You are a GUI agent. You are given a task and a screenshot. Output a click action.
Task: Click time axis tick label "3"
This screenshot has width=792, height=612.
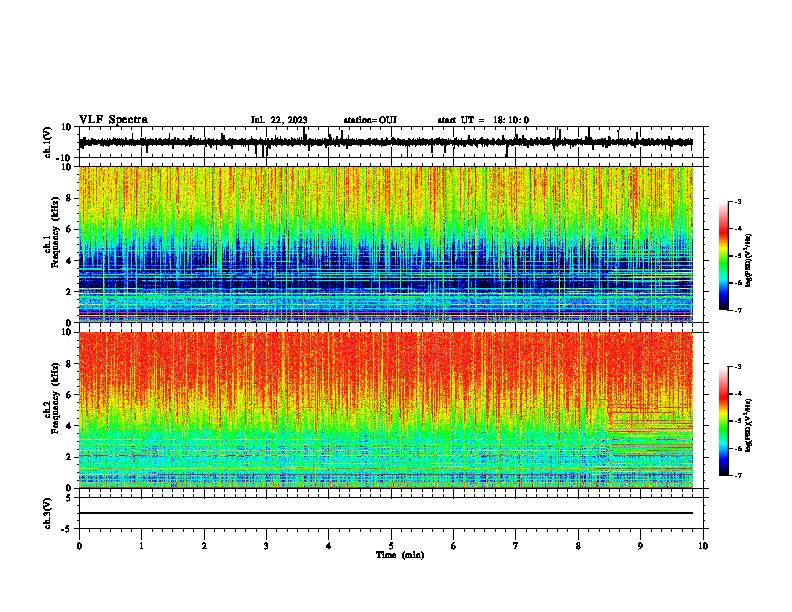tap(266, 546)
